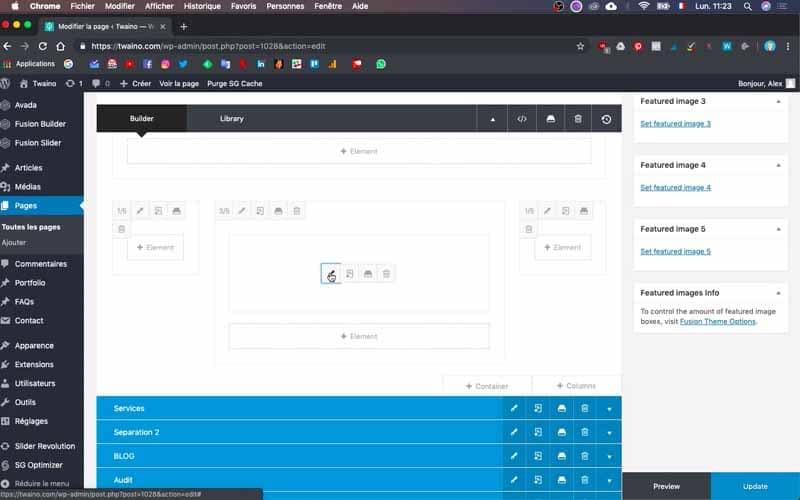Screen dimensions: 800x500
Task: Open history icon in builder toolbar
Action: pos(606,119)
